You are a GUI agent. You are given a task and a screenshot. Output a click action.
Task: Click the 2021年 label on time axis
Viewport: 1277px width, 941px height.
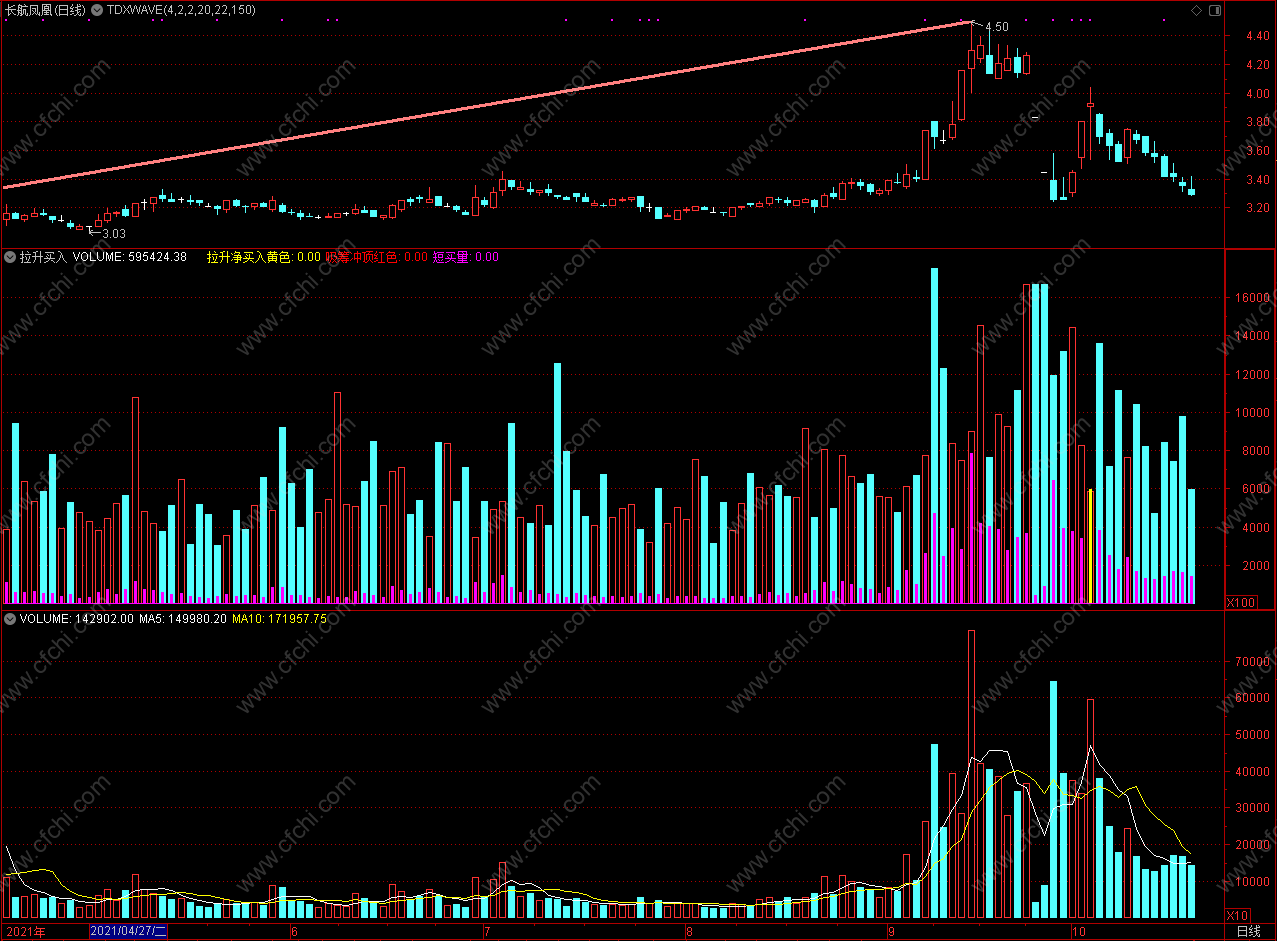(x=25, y=932)
